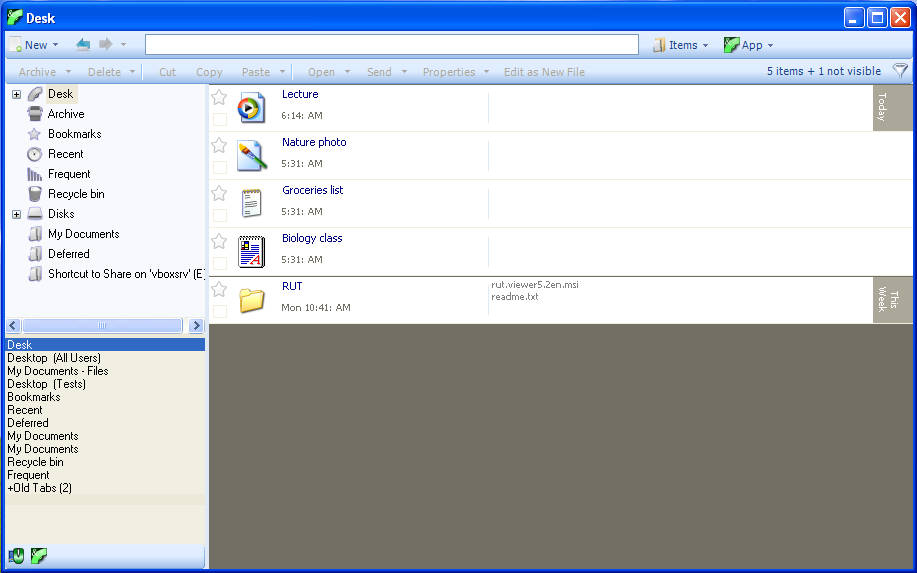Tick the checkbox for Groceries list
Image resolution: width=917 pixels, height=573 pixels.
point(220,215)
